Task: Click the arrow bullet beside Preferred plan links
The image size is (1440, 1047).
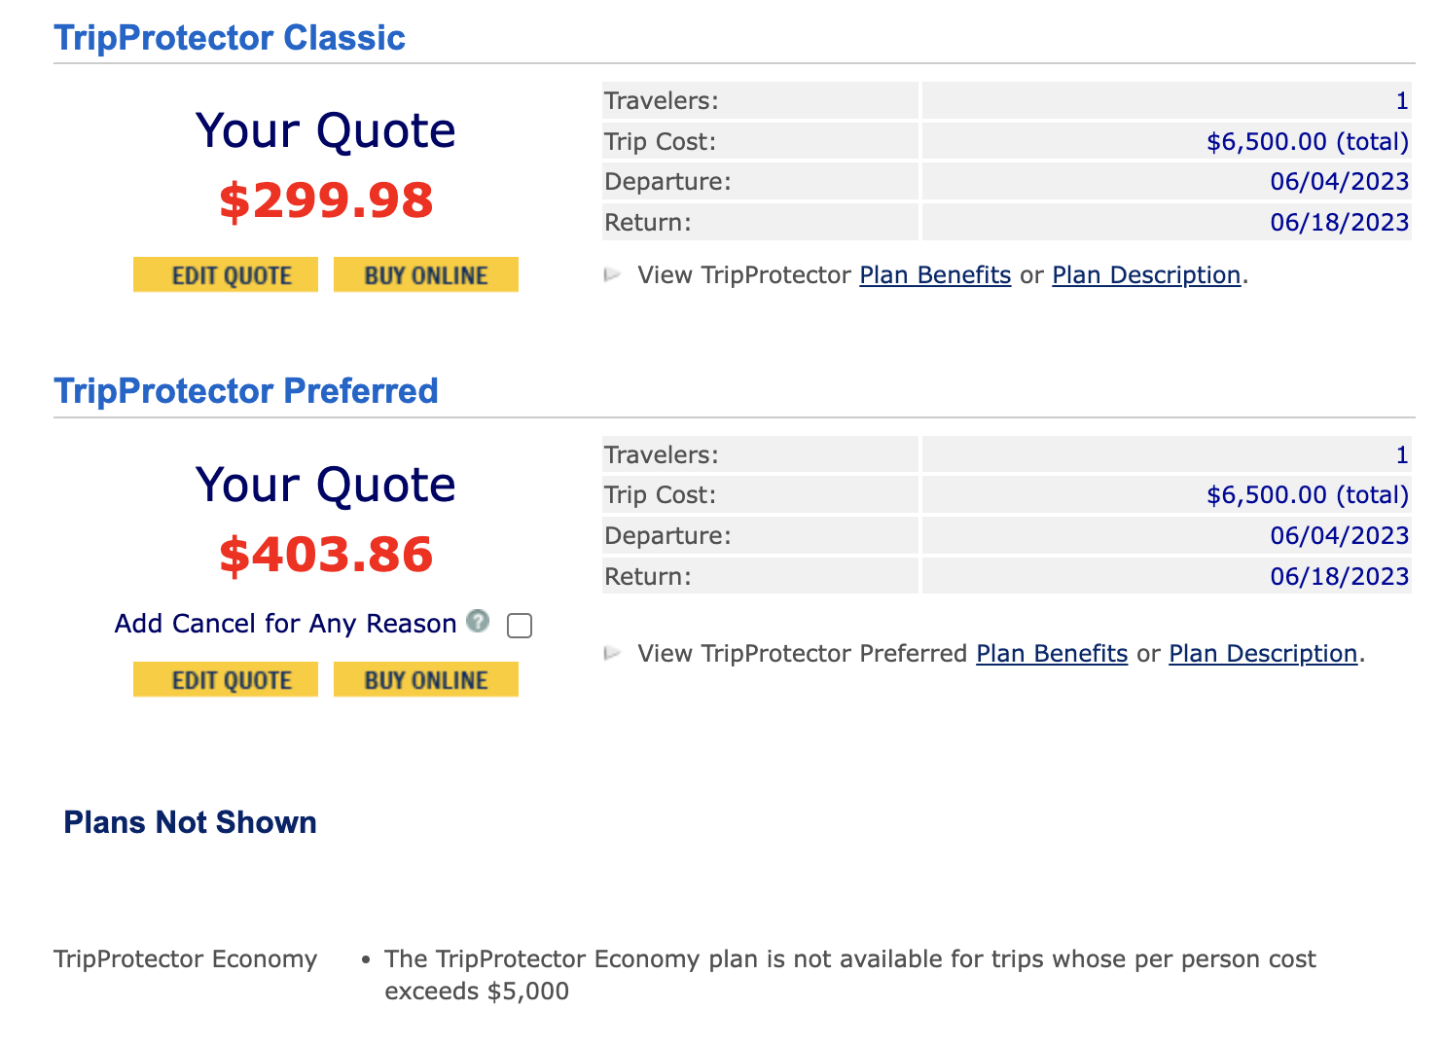Action: [612, 654]
